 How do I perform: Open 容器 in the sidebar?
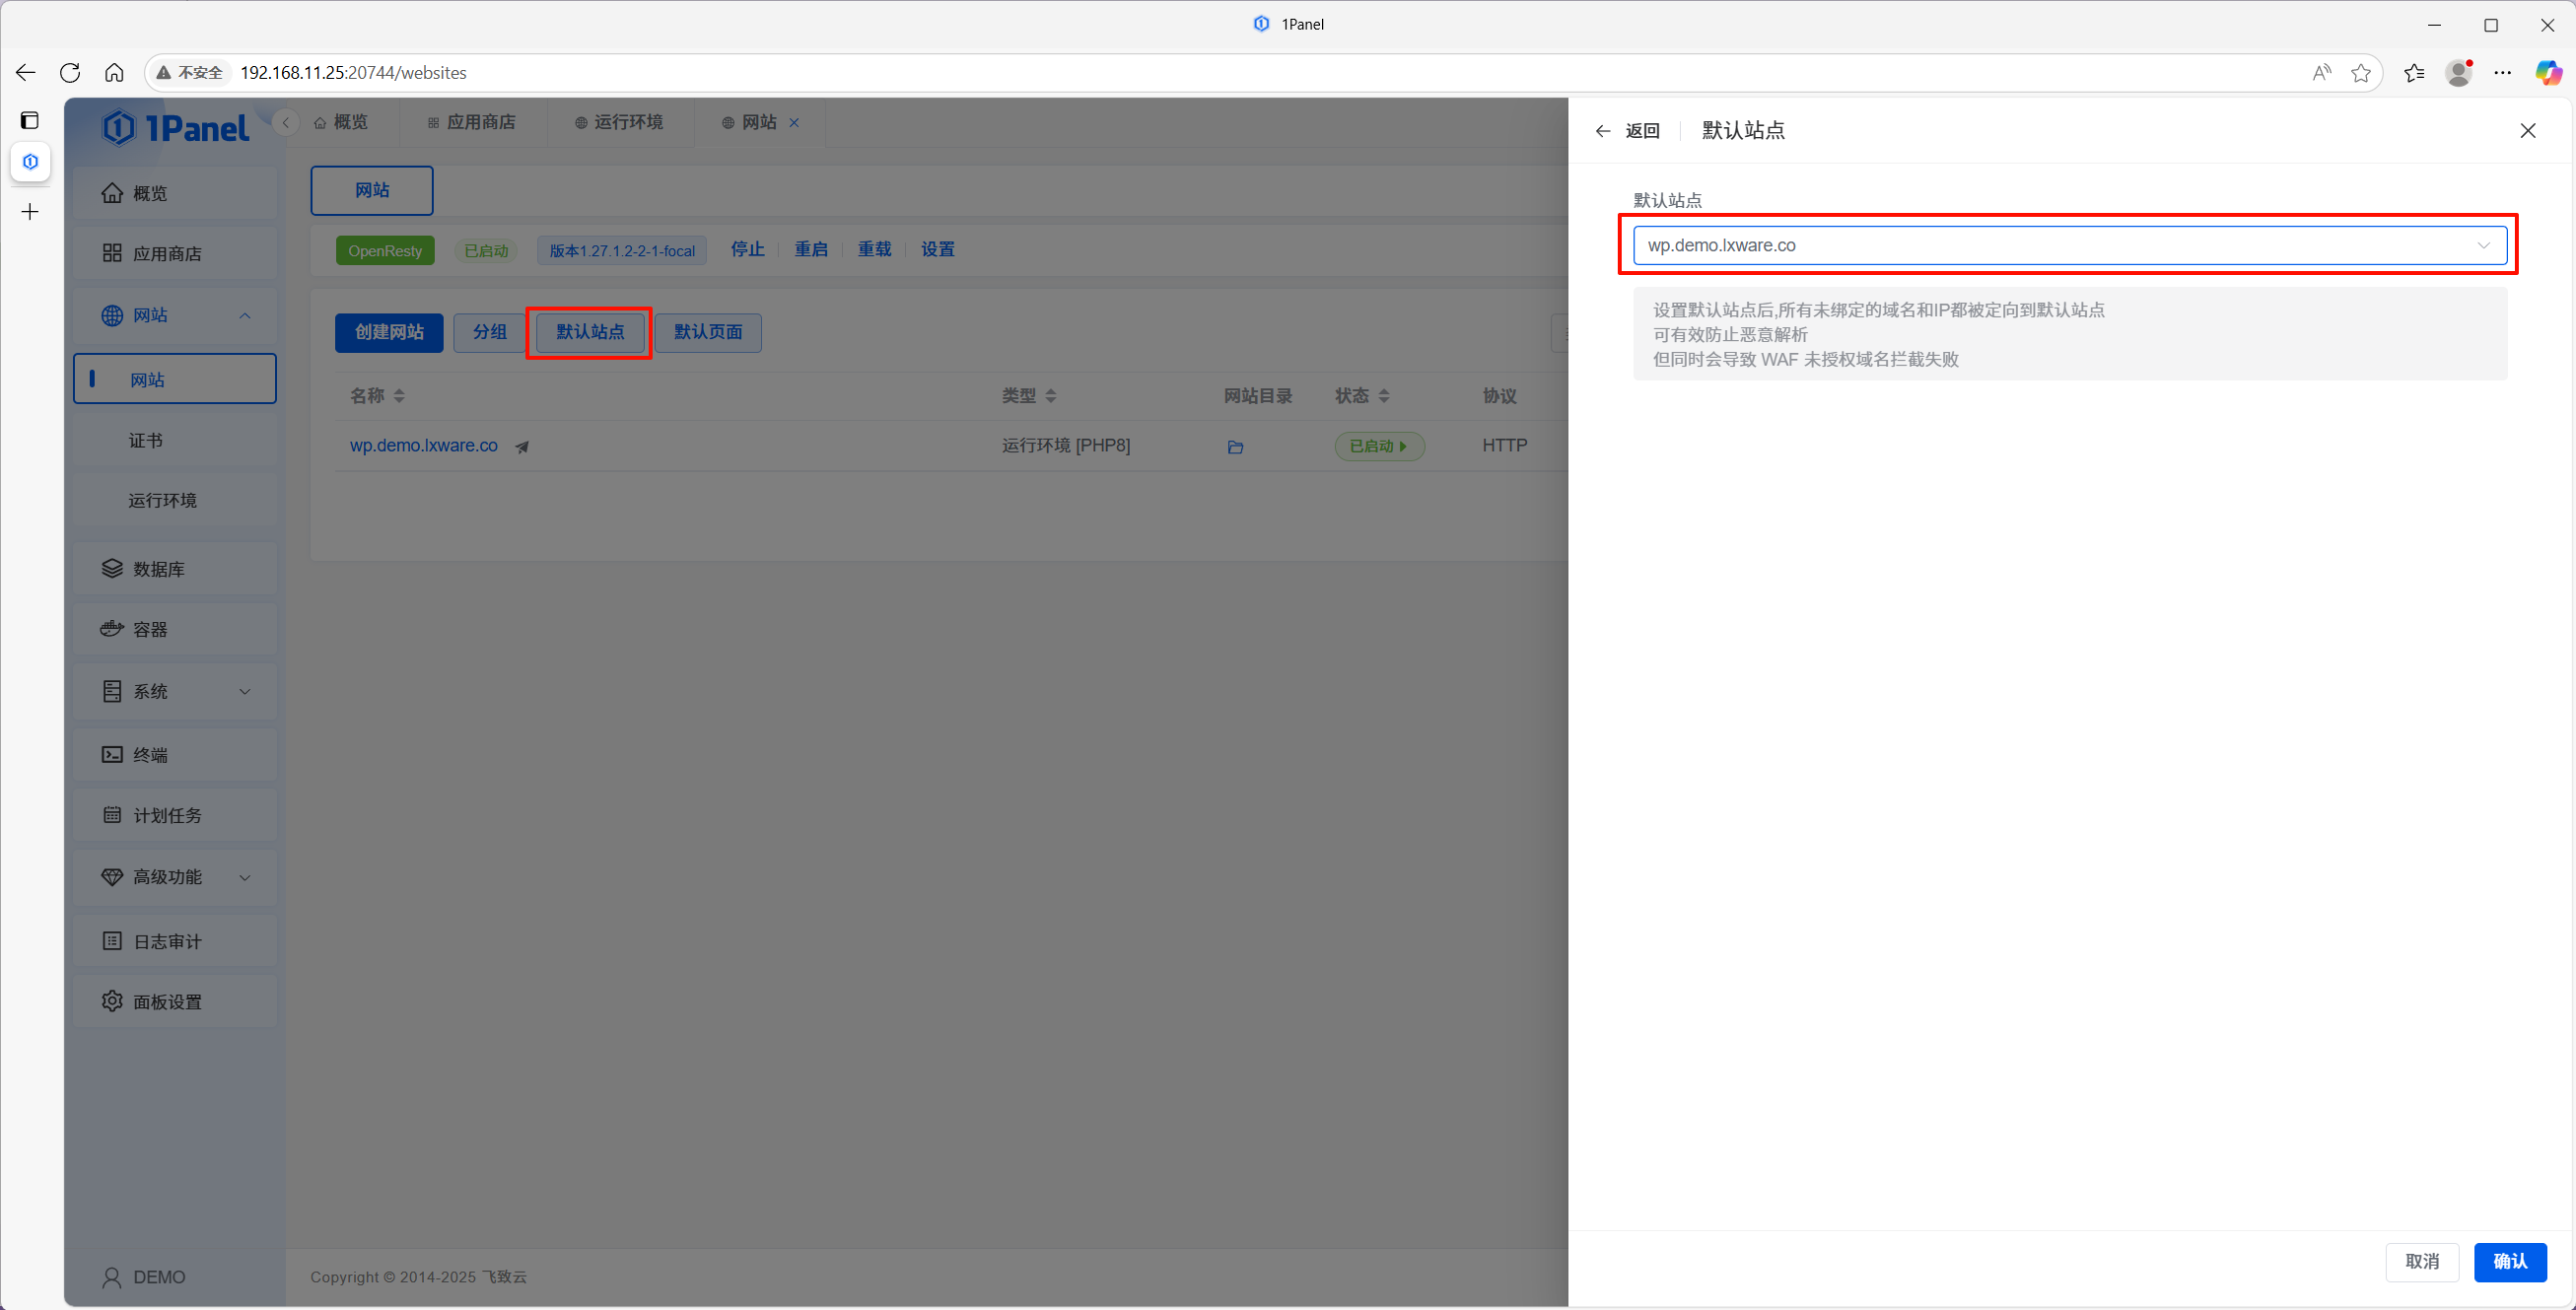tap(175, 629)
